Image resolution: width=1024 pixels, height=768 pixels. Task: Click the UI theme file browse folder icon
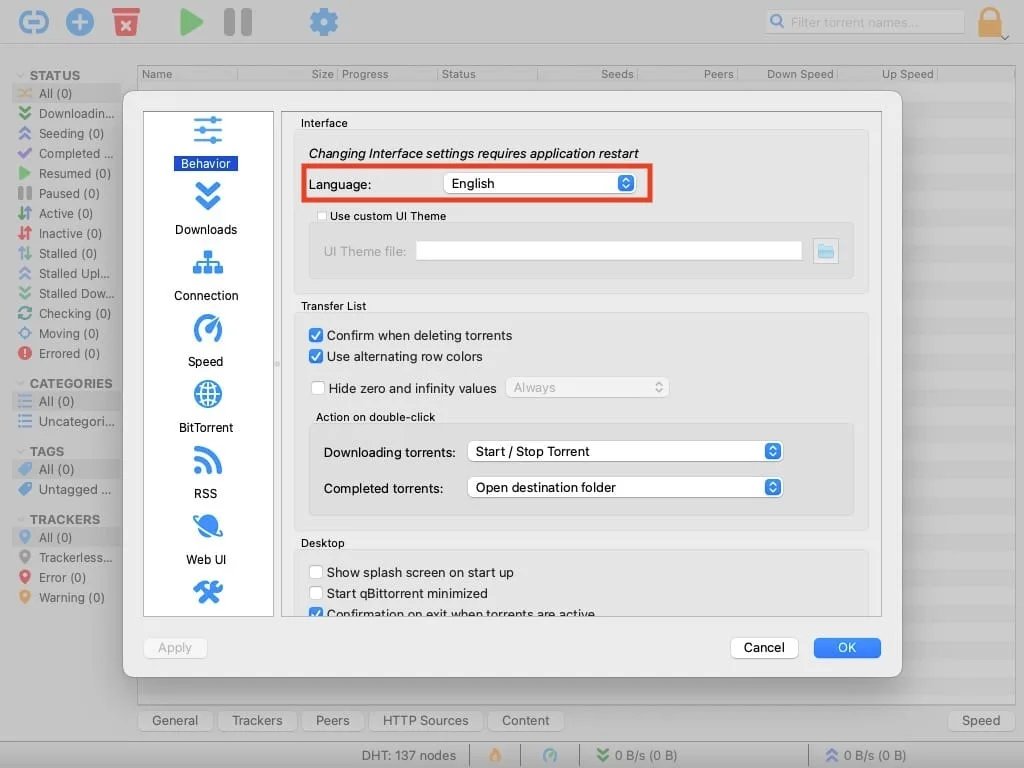point(825,251)
